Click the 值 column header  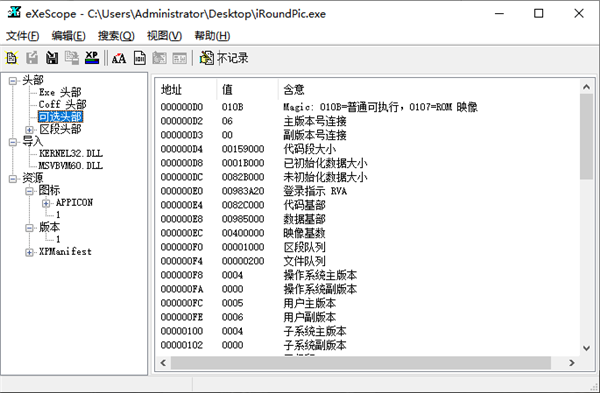(x=247, y=90)
